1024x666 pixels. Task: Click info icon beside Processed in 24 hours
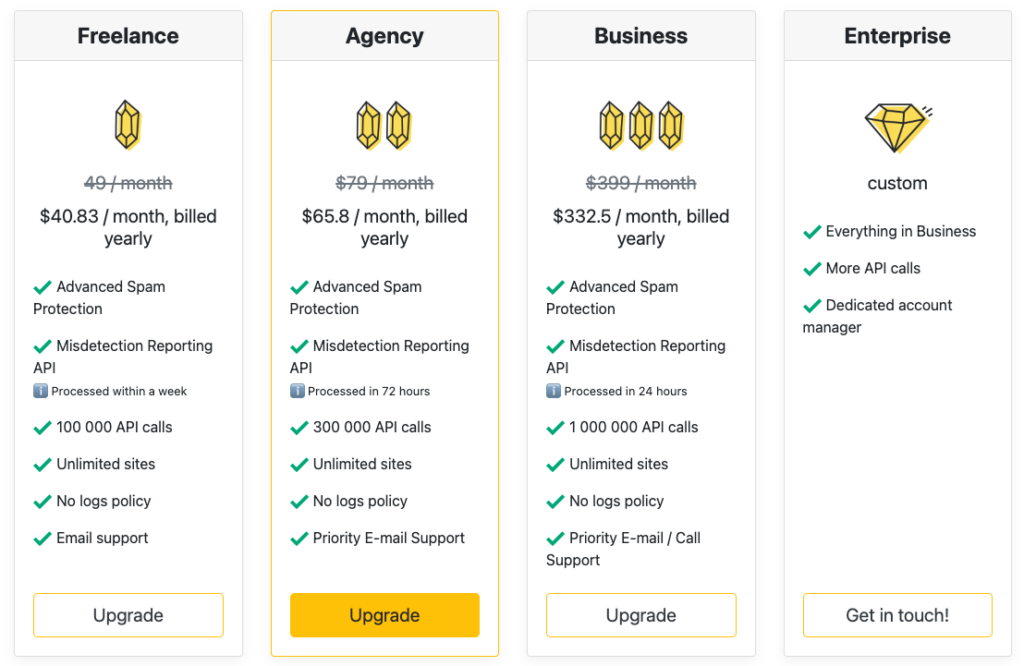click(x=553, y=391)
